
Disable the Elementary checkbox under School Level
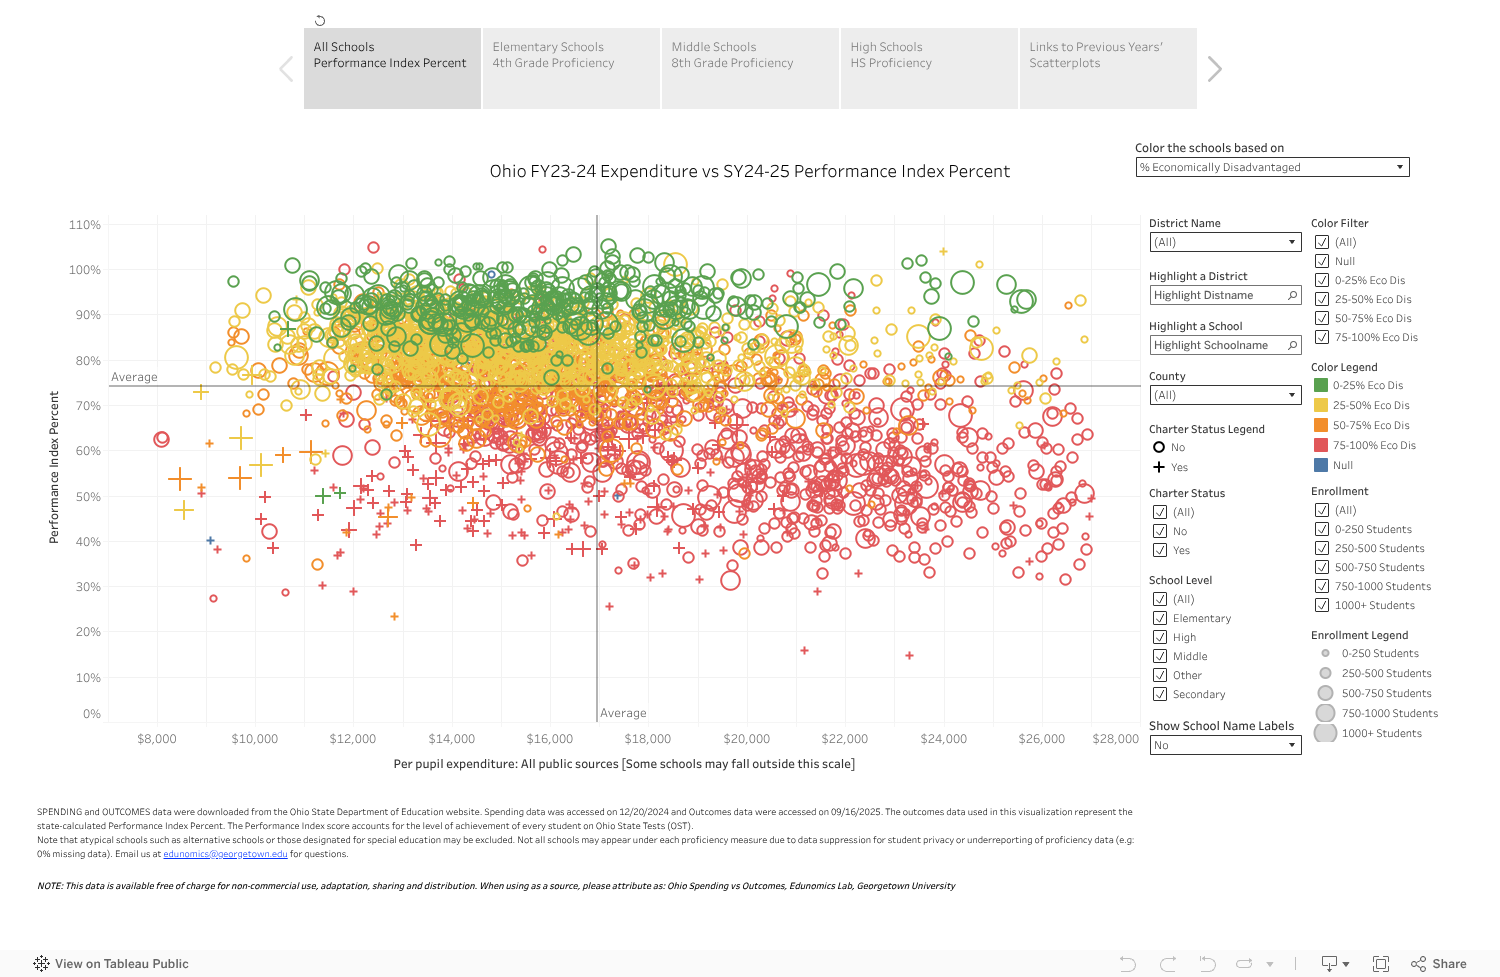[x=1161, y=618]
